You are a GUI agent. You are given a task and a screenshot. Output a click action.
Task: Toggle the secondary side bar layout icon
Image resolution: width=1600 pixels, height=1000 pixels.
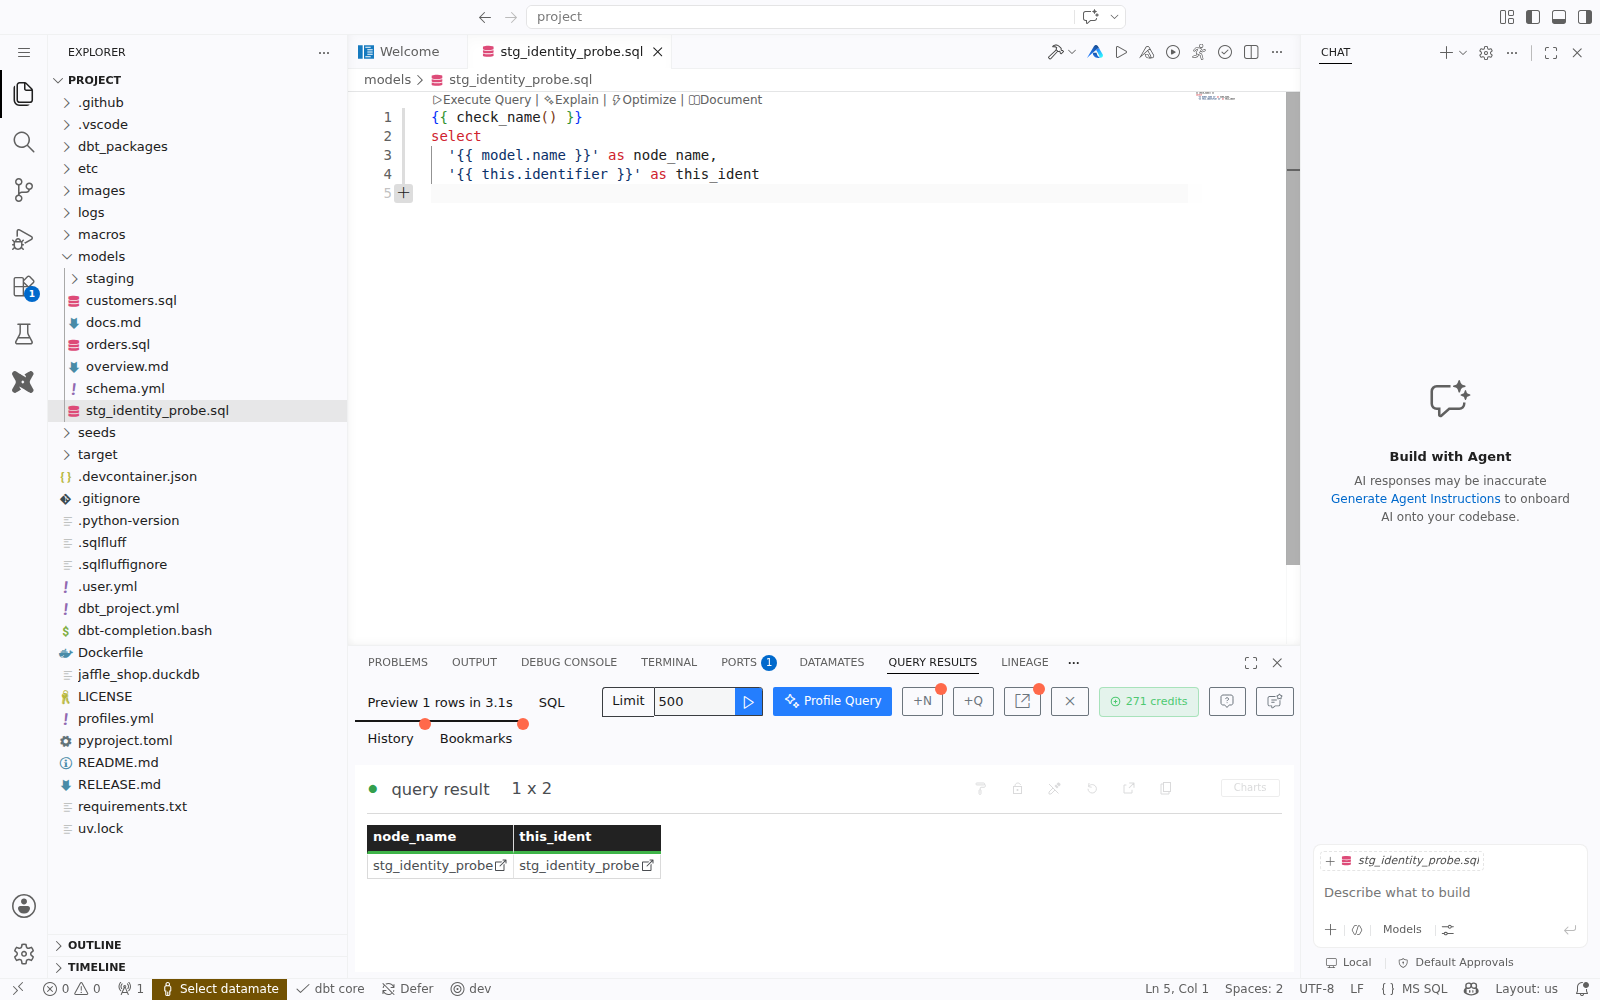pyautogui.click(x=1585, y=17)
